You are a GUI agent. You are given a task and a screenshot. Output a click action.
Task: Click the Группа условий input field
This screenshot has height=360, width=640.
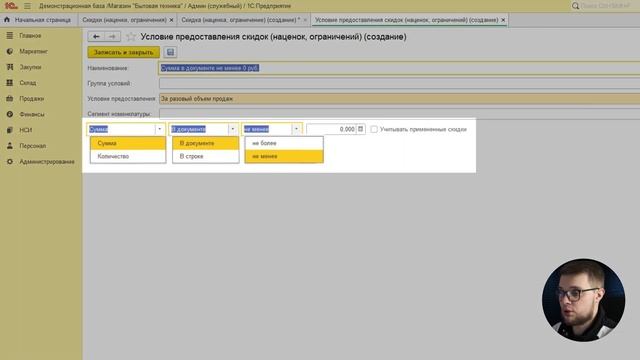tap(399, 83)
